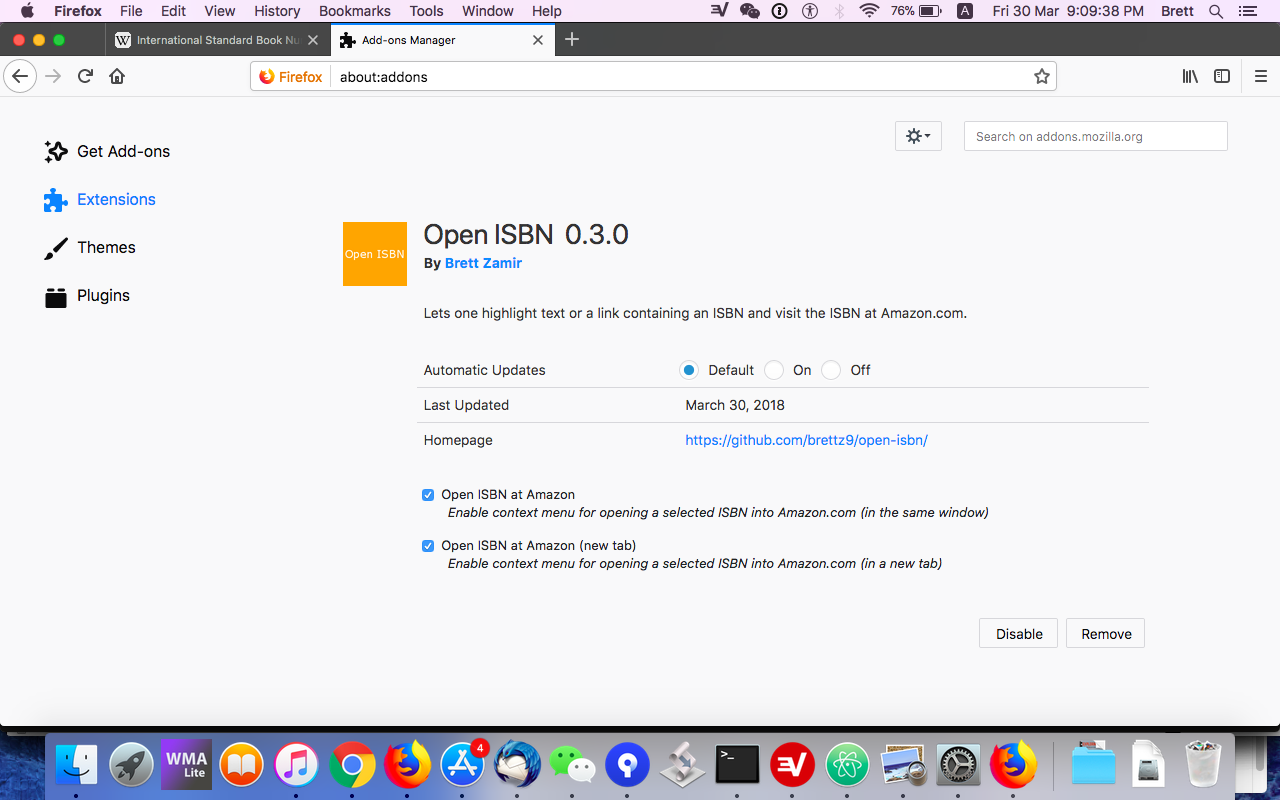Click the Wi-Fi status icon in menu bar
Screen dimensions: 1280x800
coord(869,11)
